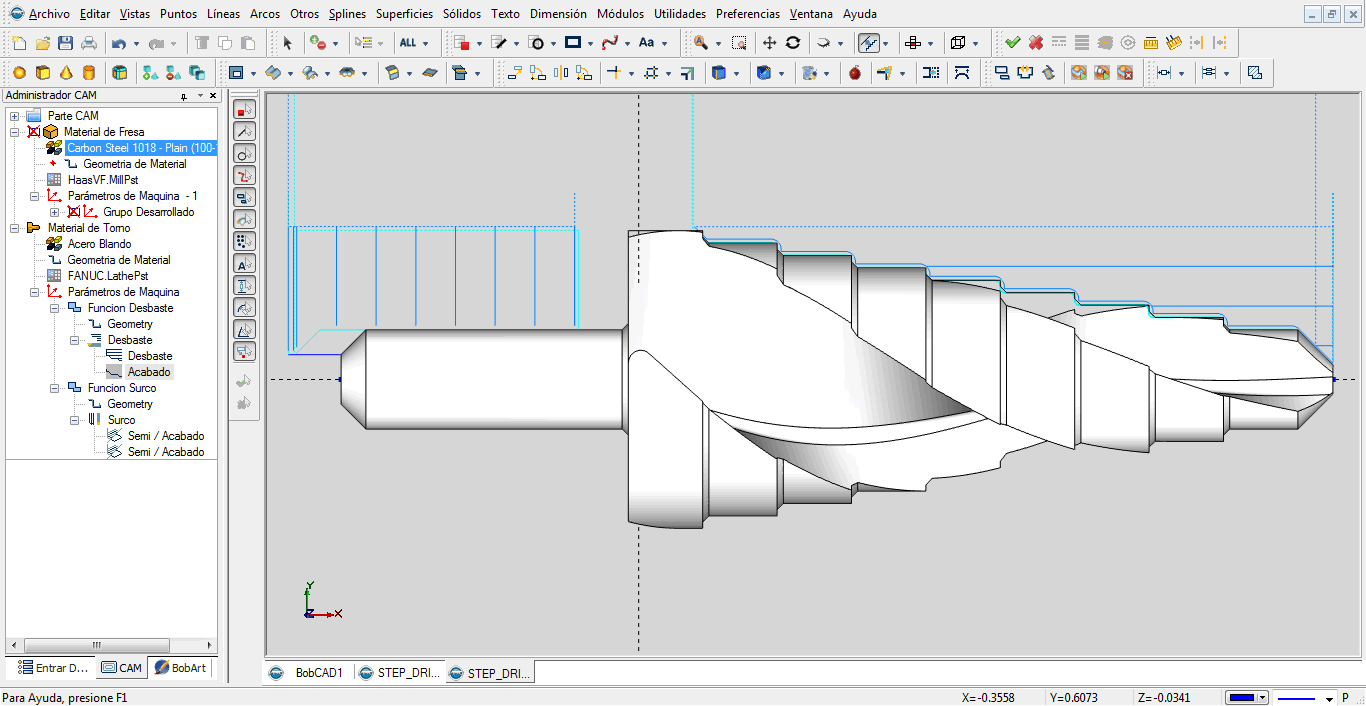Click the green verify checkmark icon
The height and width of the screenshot is (706, 1366).
[x=1012, y=43]
